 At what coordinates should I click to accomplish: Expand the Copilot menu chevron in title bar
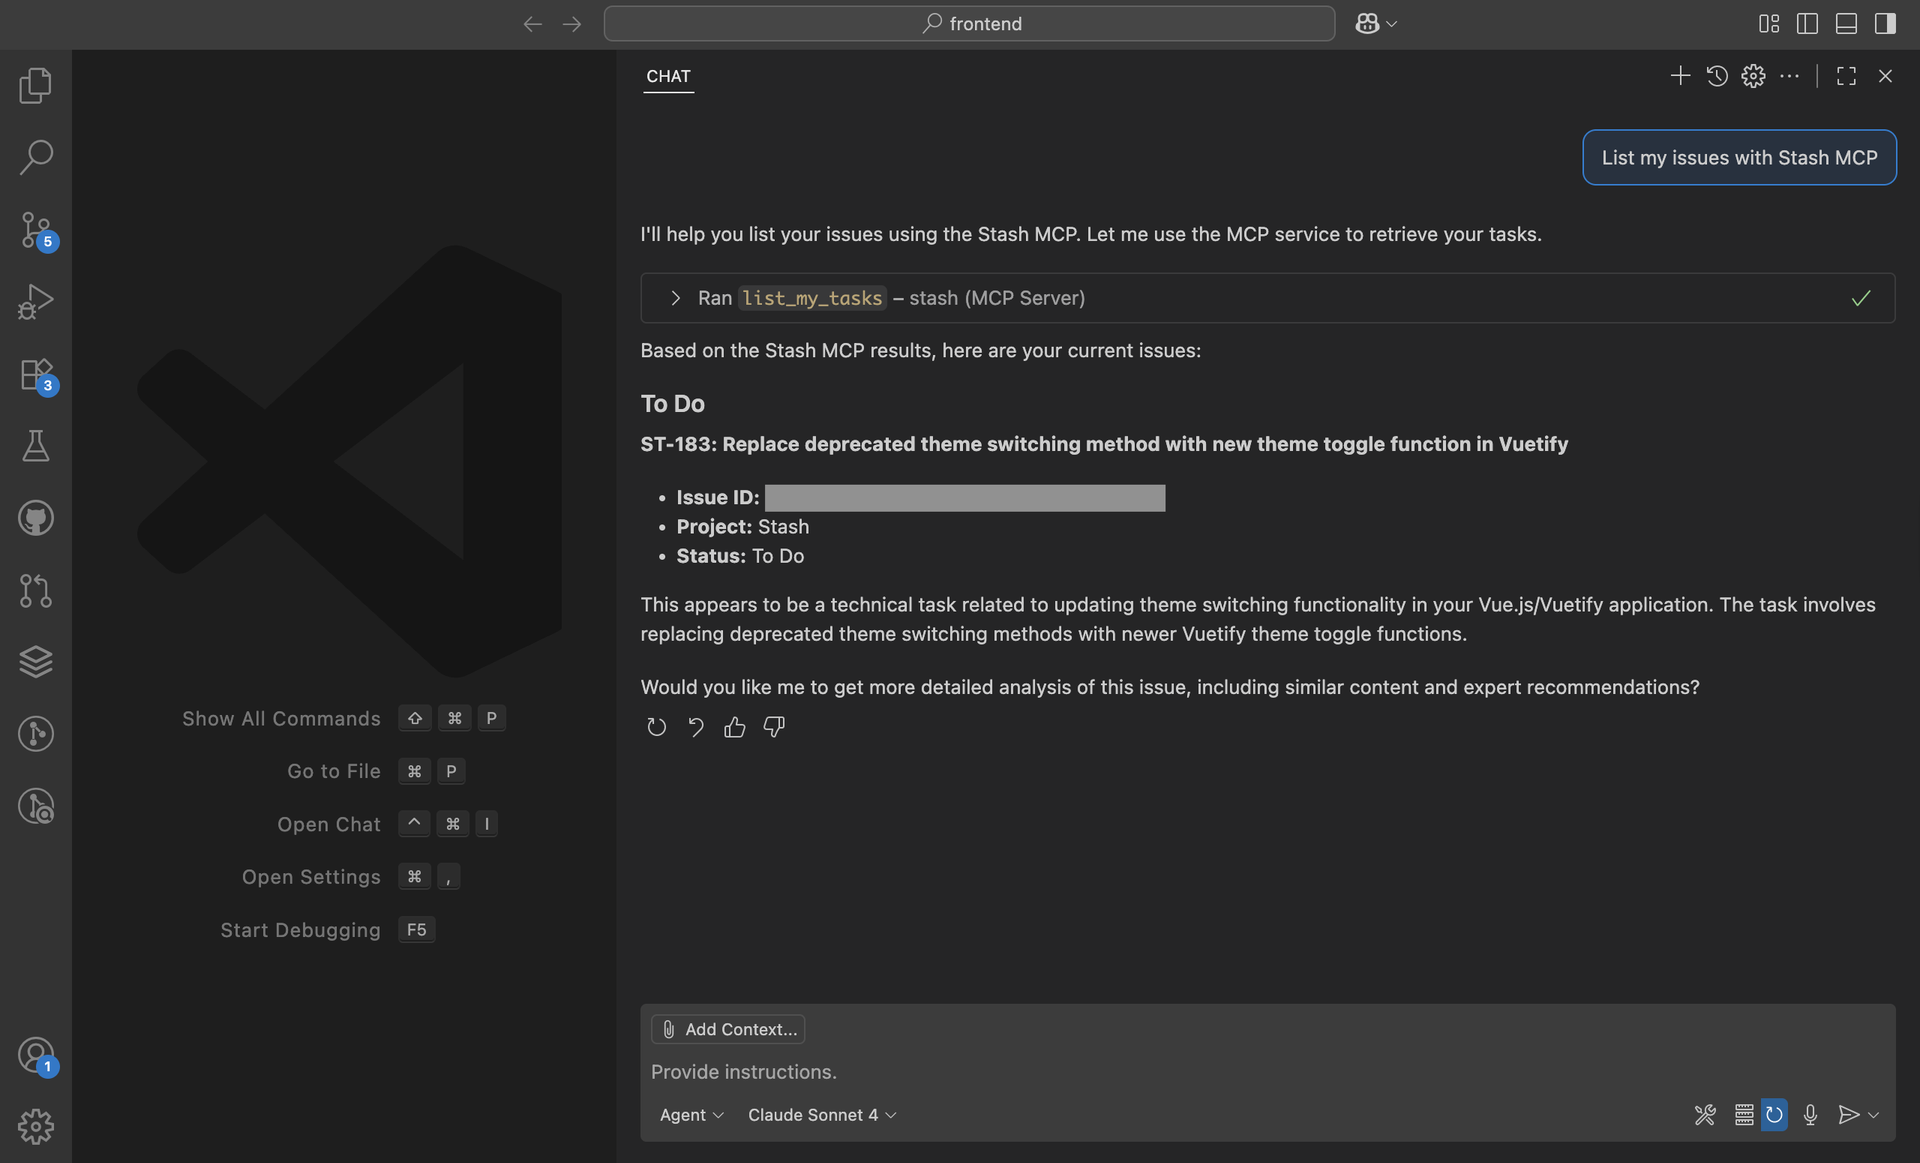click(1392, 24)
